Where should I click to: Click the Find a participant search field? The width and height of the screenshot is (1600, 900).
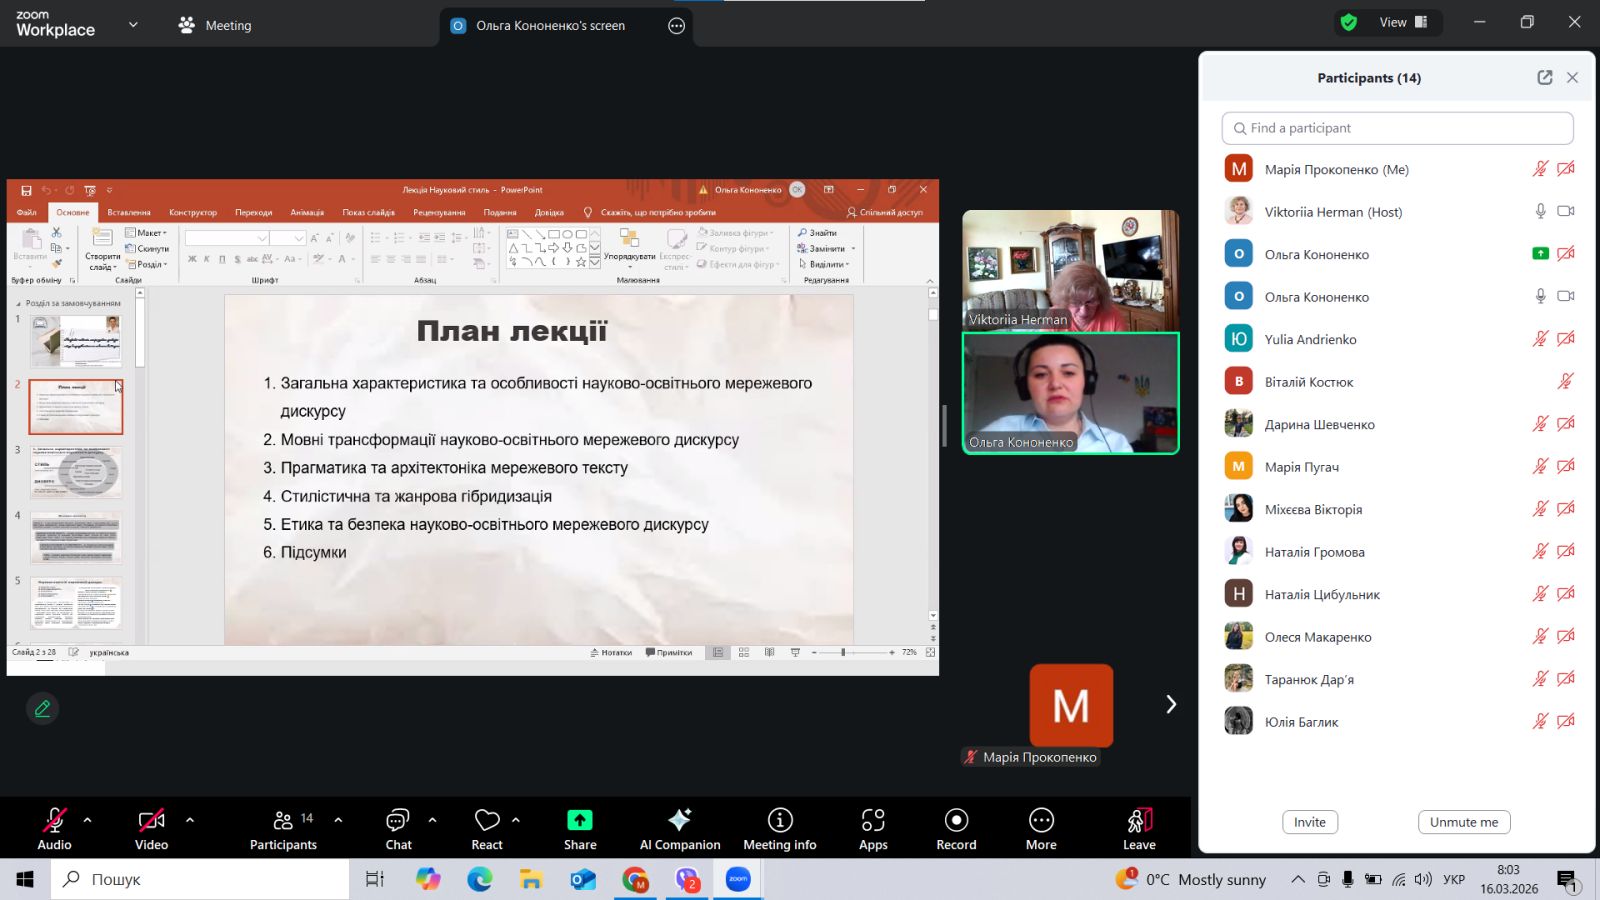pyautogui.click(x=1397, y=128)
